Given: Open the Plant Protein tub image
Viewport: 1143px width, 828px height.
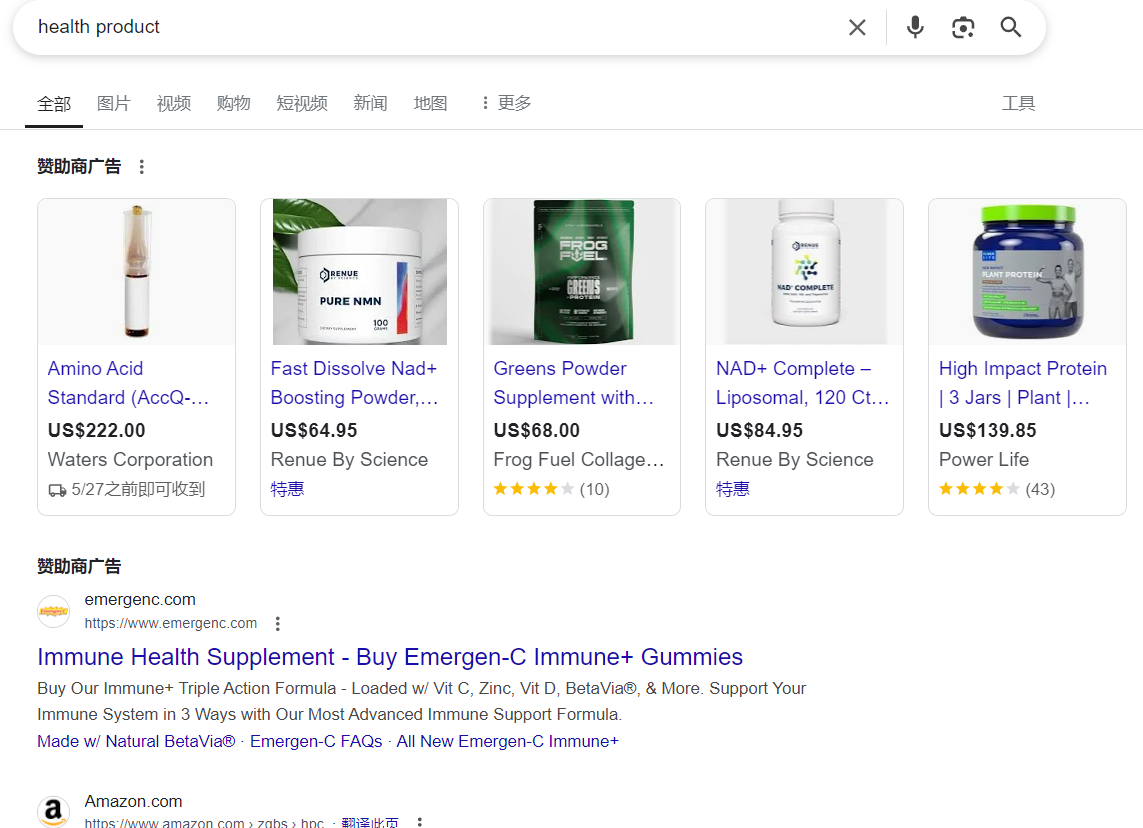Looking at the screenshot, I should point(1028,271).
